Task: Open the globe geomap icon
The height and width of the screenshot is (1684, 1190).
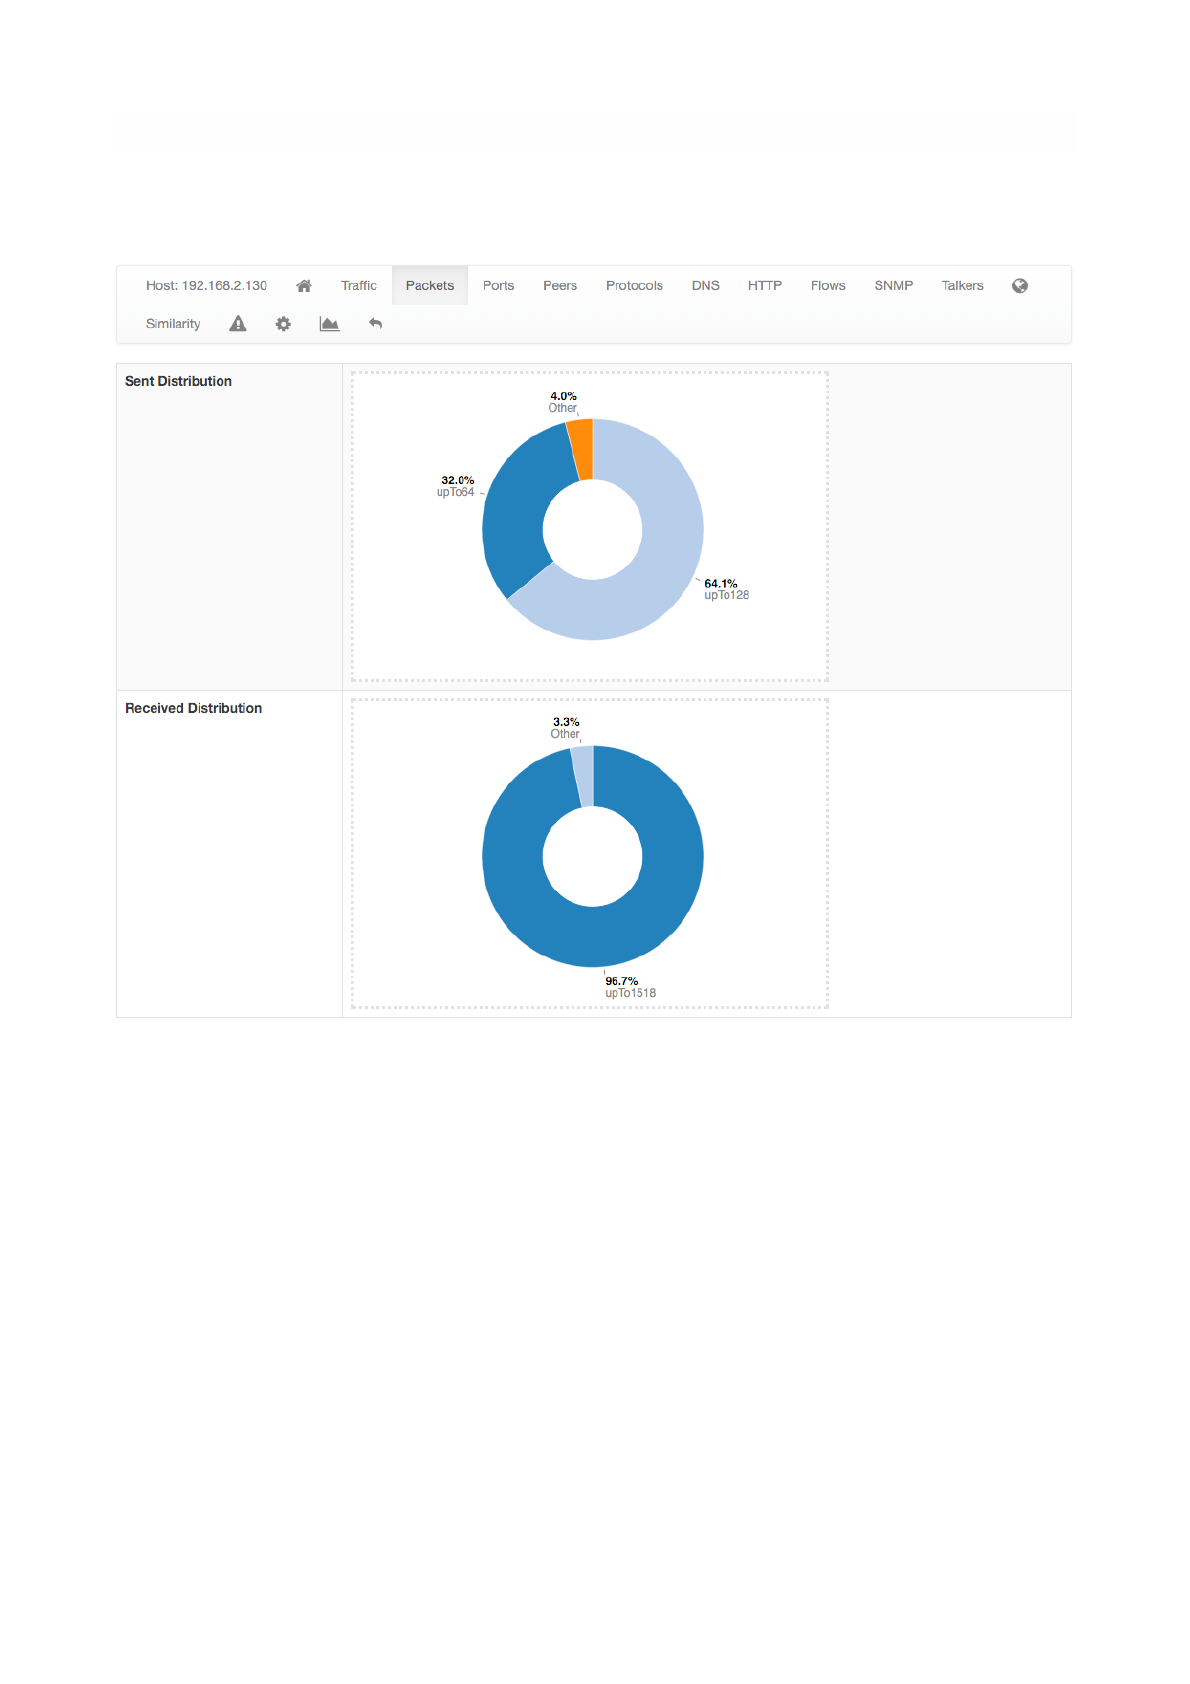Action: 1020,286
